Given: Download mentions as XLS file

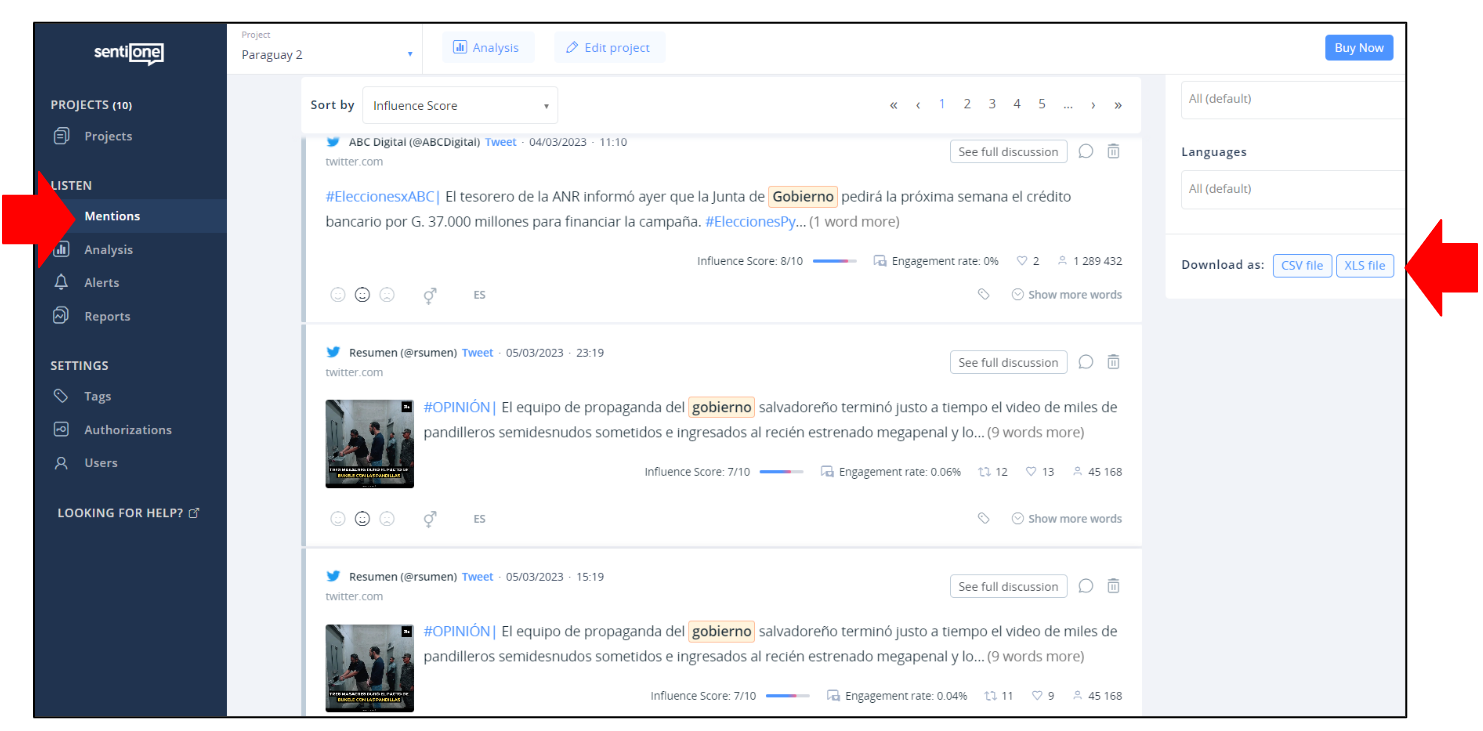Looking at the screenshot, I should [x=1365, y=265].
